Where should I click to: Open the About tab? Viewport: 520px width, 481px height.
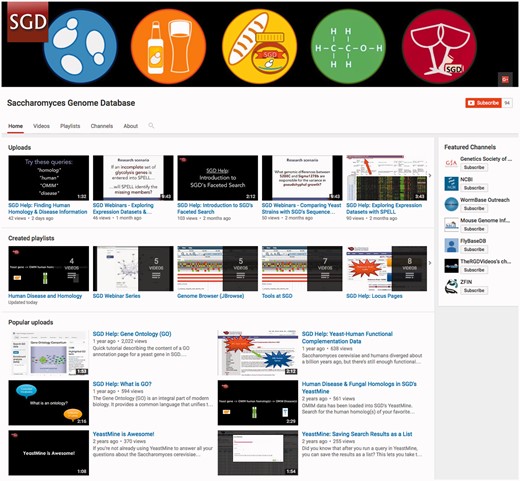coord(131,126)
